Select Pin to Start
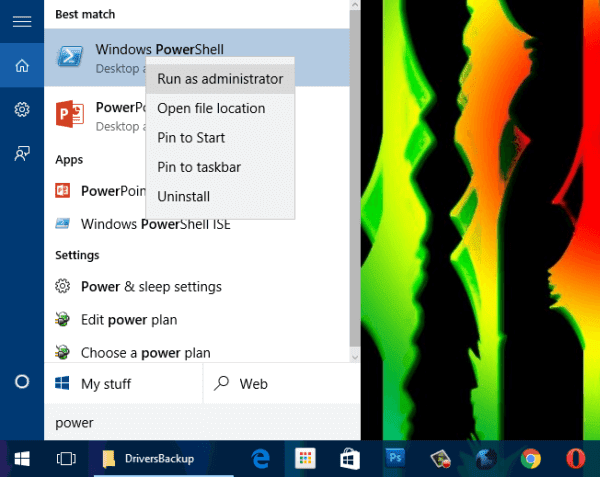The height and width of the screenshot is (477, 600). click(x=220, y=138)
